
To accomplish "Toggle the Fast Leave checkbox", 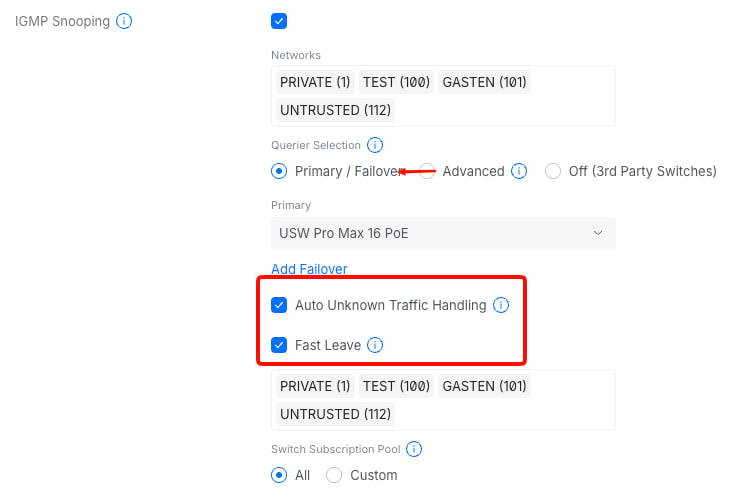I will (279, 345).
